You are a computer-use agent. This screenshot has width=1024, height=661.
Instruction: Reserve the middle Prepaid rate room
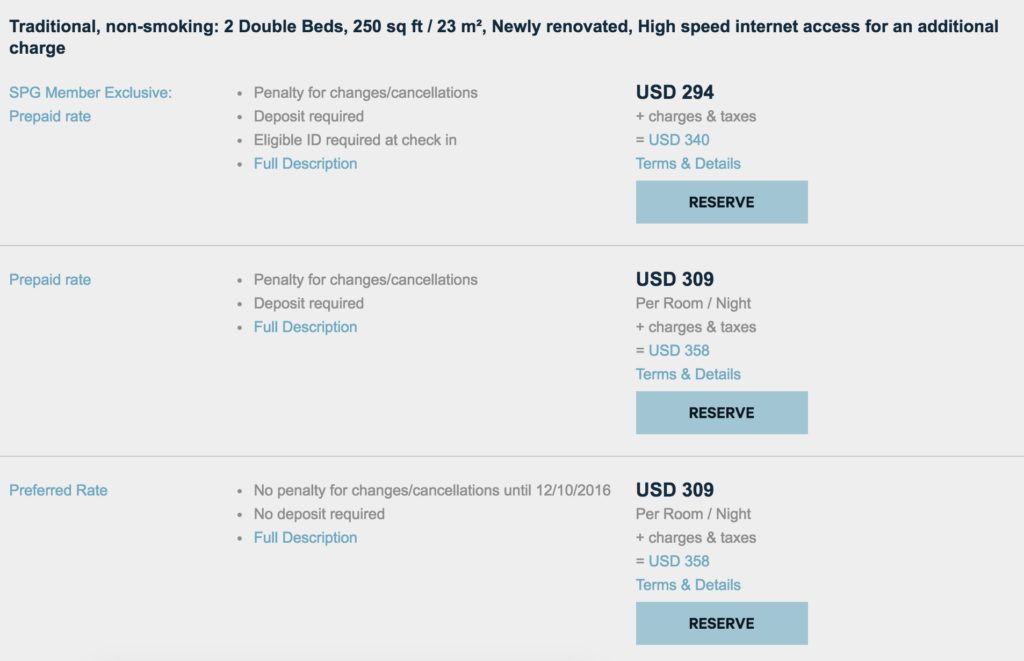tap(721, 413)
